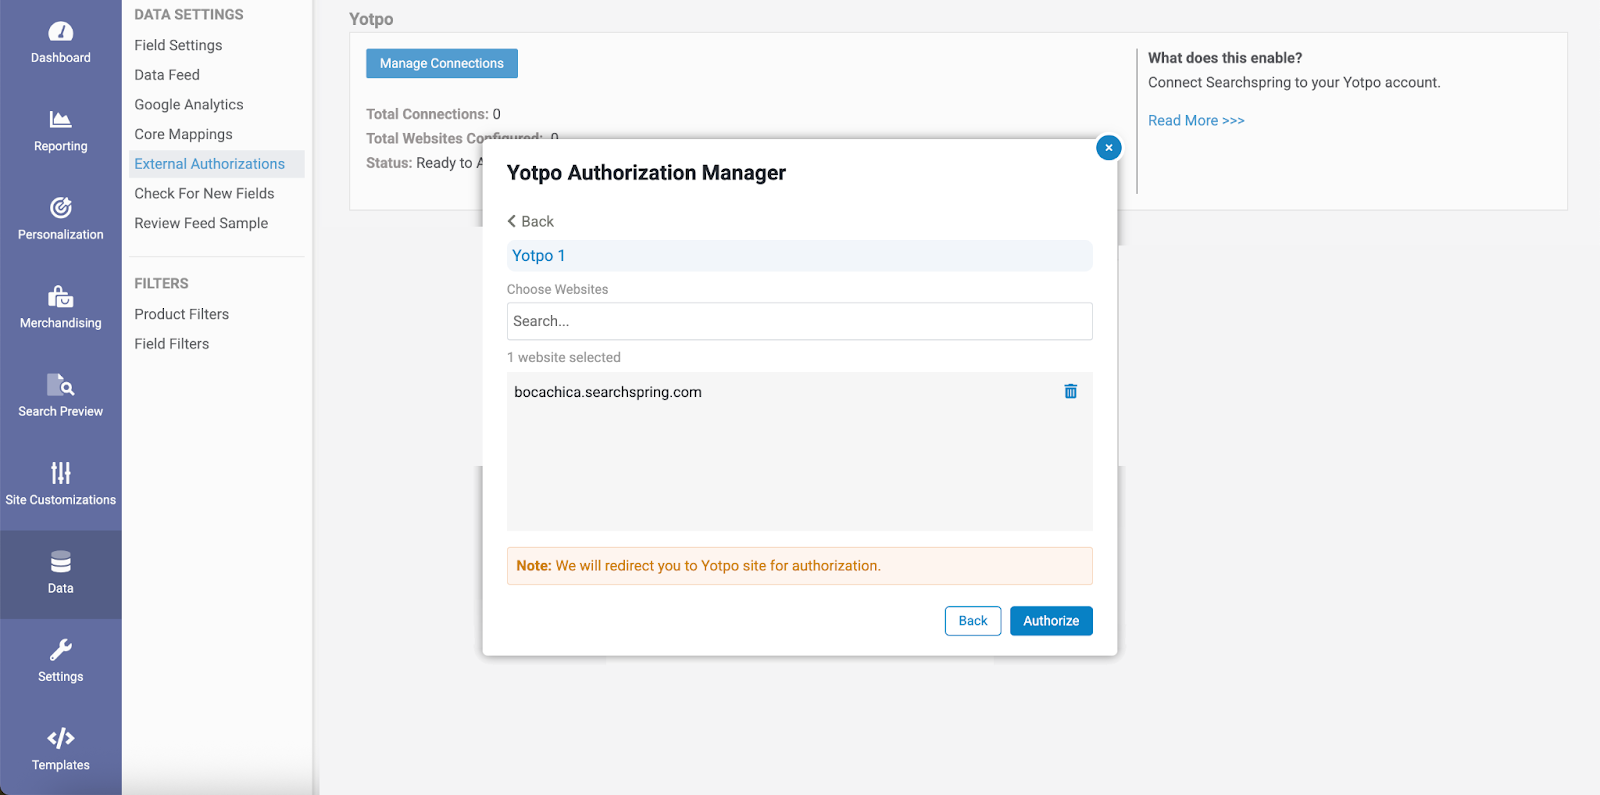
Task: Click the Yotpo Authorization Manager title
Action: tap(646, 173)
